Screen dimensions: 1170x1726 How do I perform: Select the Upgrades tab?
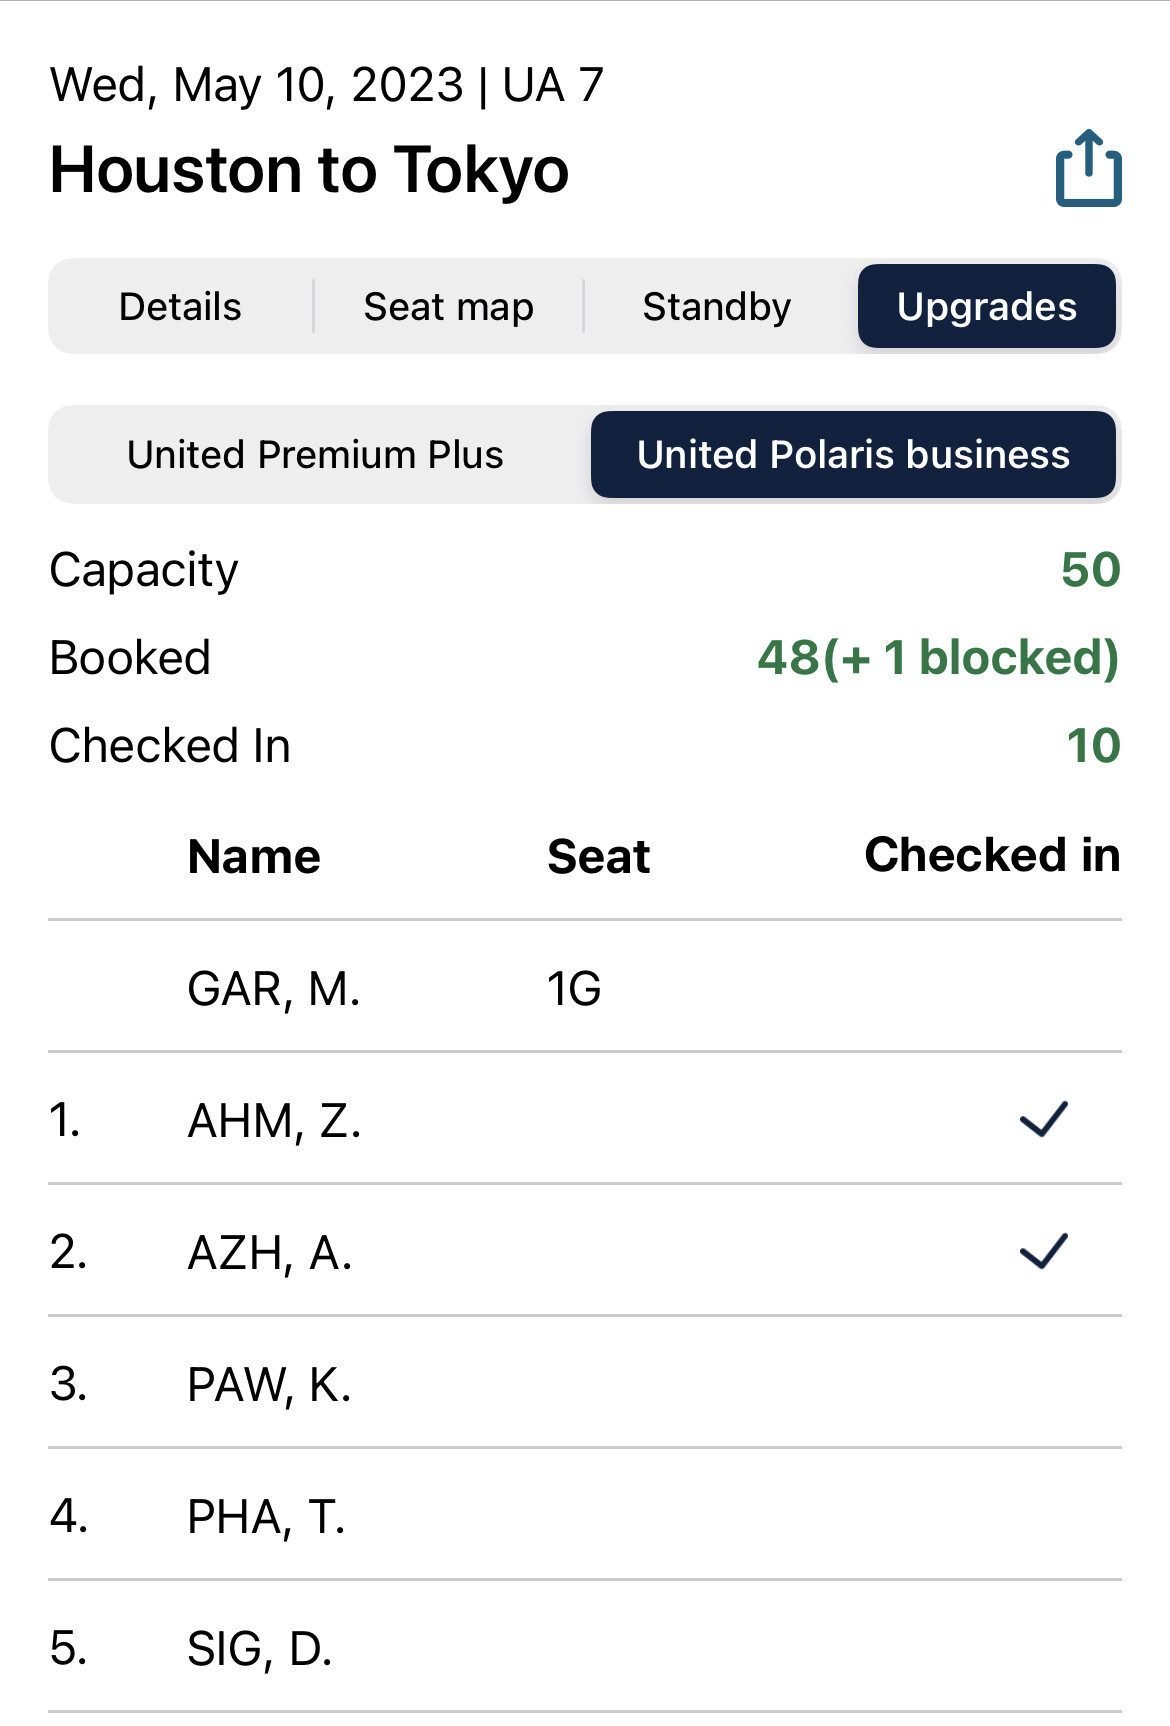(986, 307)
